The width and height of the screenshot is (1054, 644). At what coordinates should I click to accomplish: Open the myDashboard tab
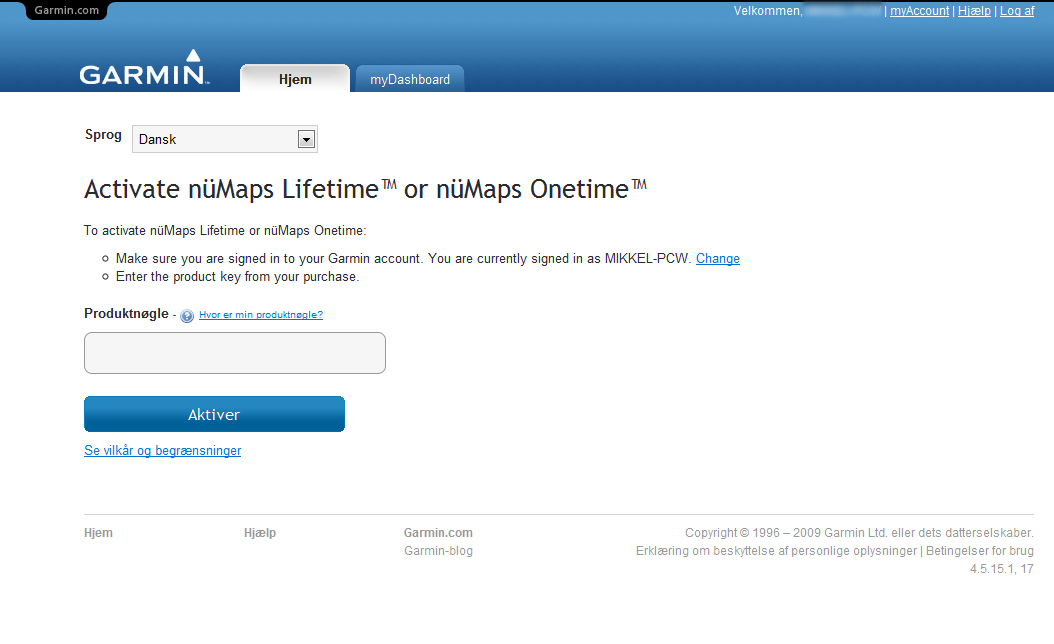(410, 79)
